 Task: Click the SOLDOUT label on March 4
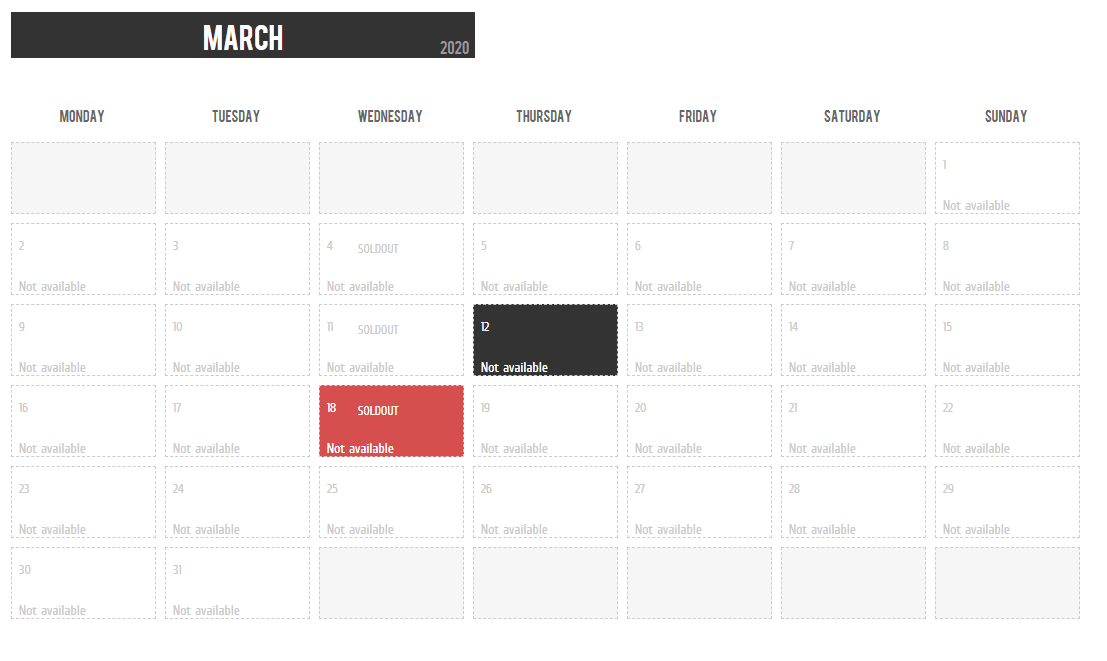coord(378,249)
